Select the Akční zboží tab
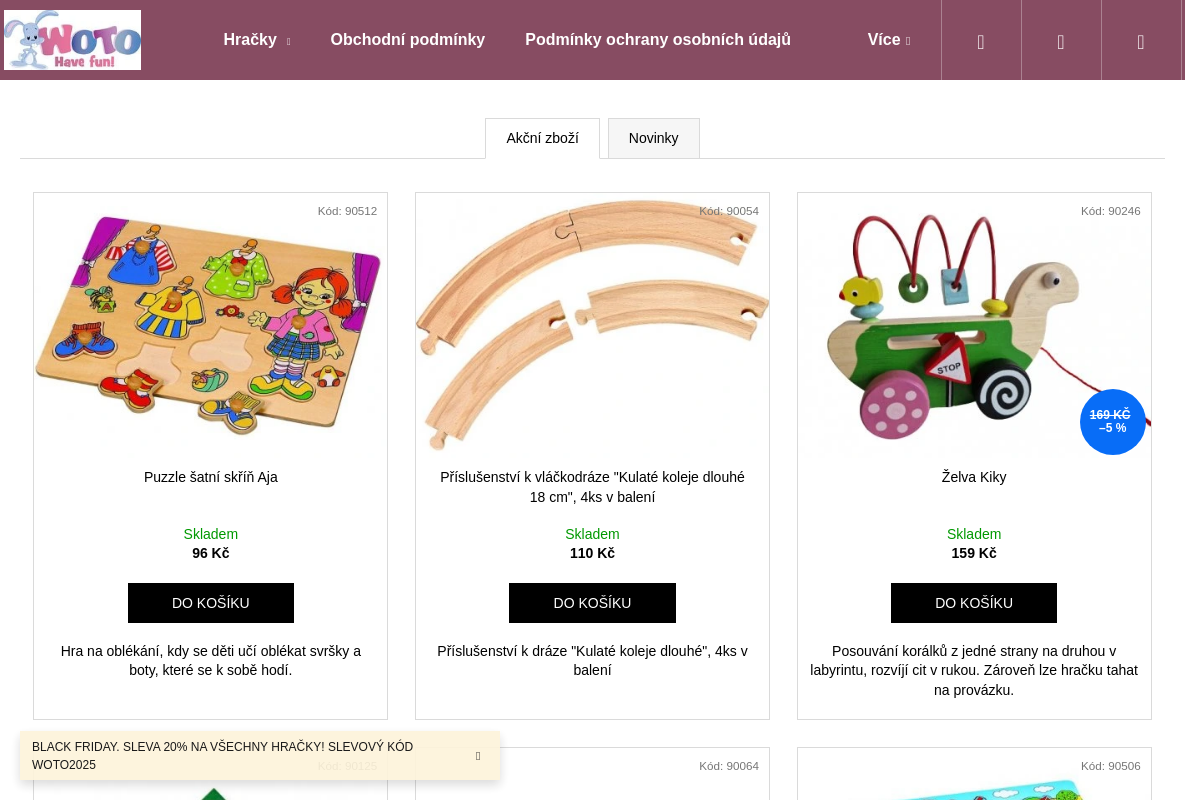The image size is (1200, 800). click(542, 138)
